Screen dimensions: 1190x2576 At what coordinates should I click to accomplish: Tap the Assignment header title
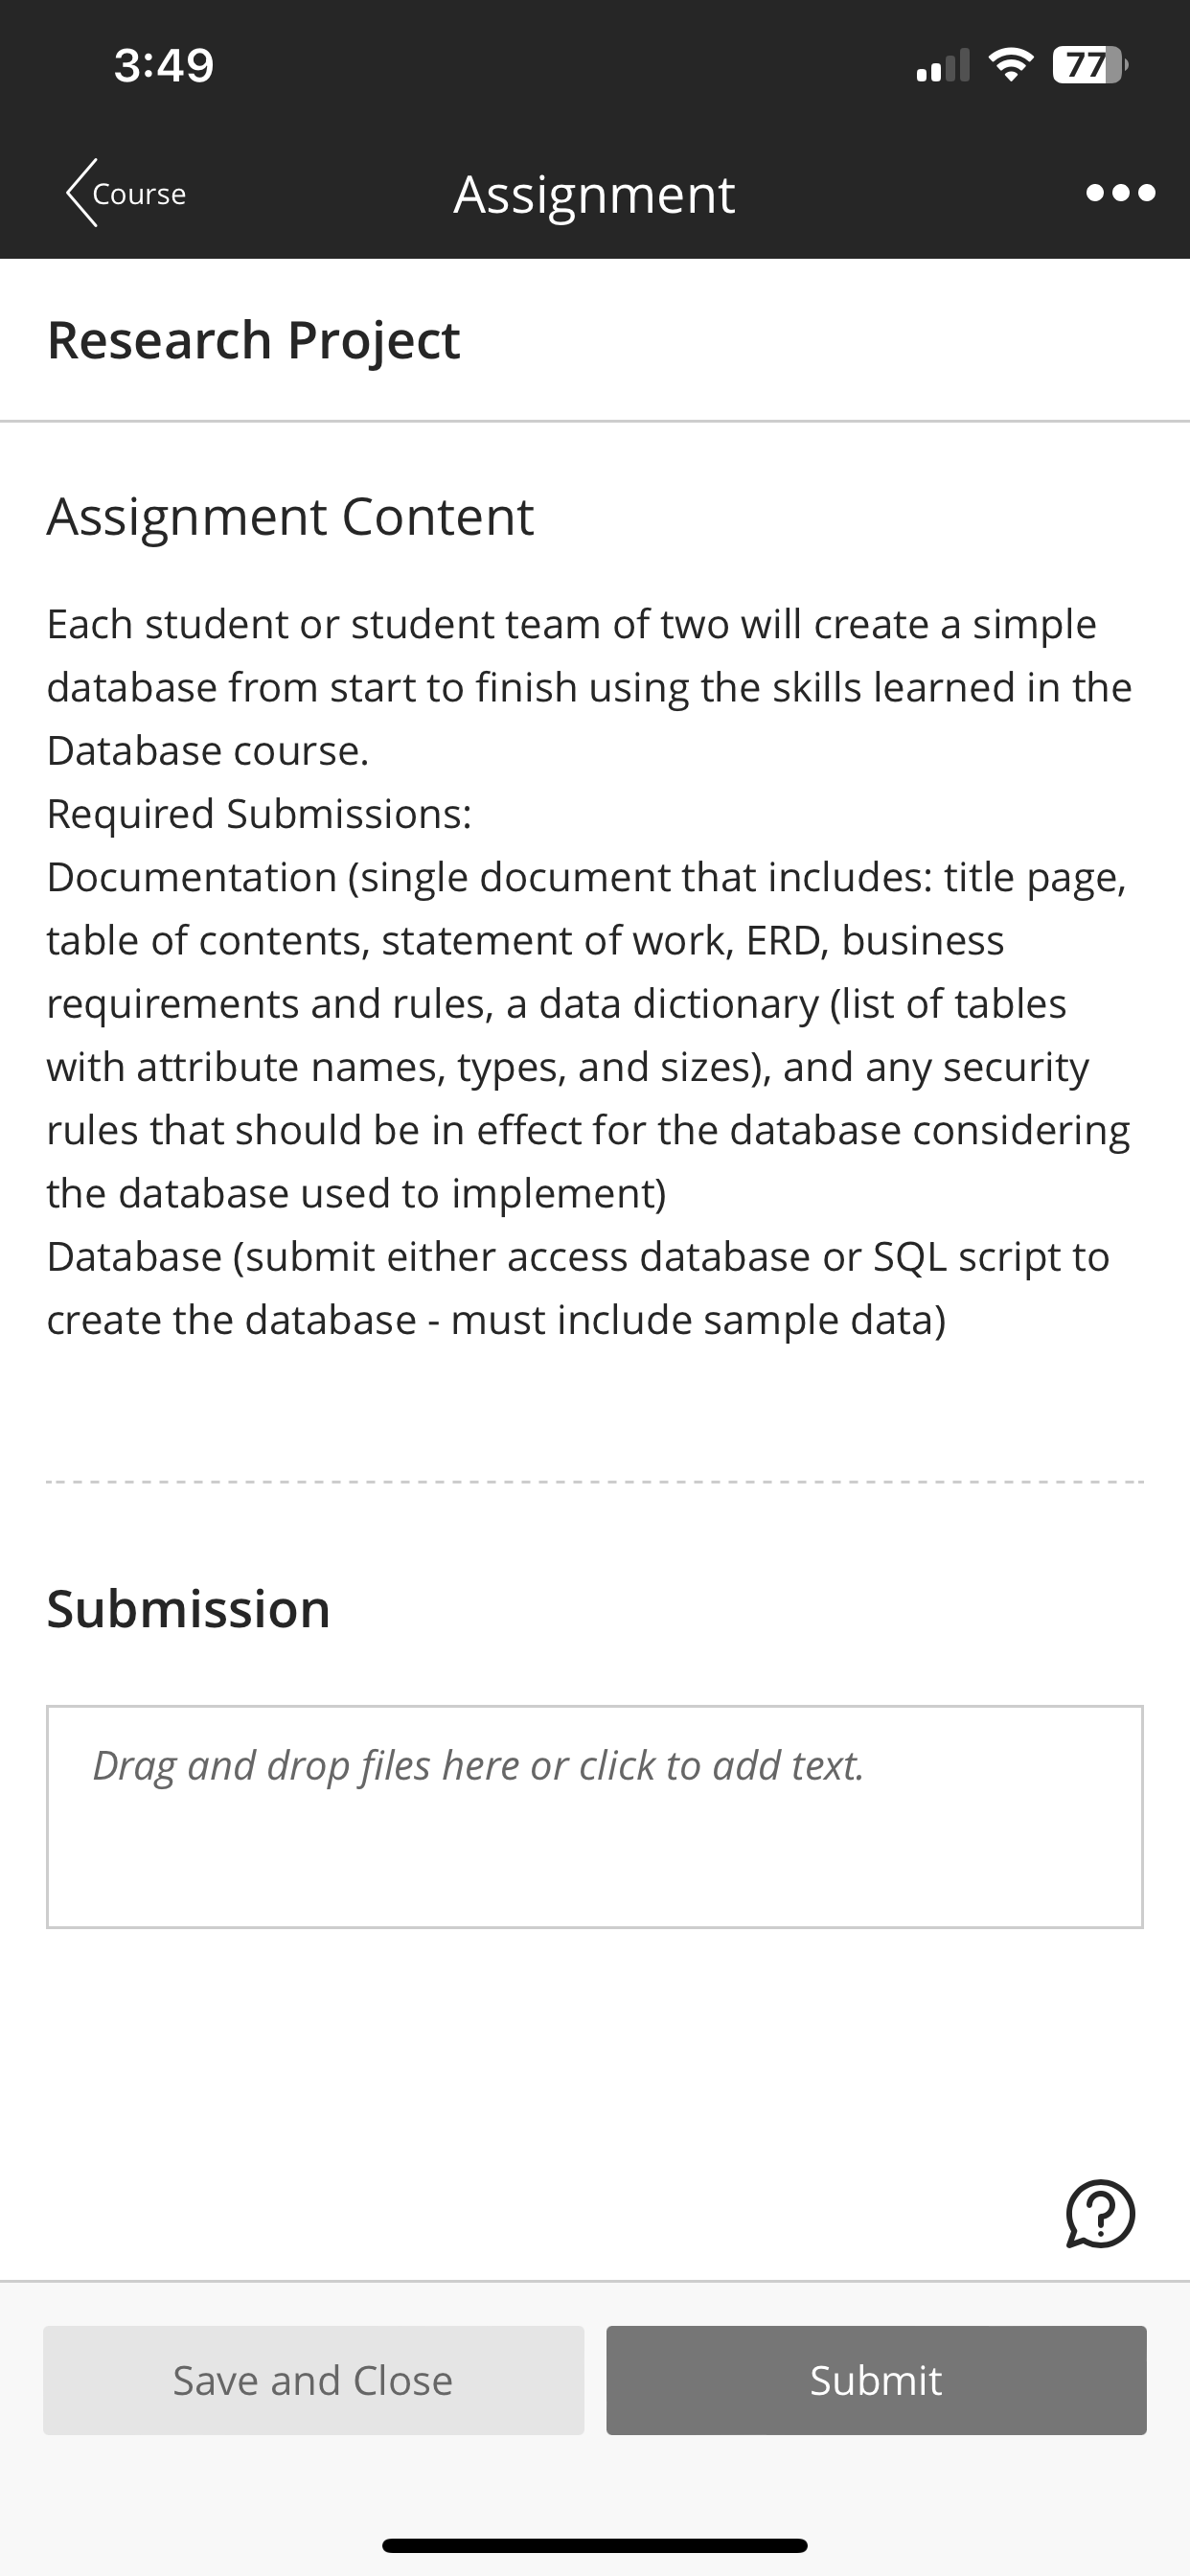pyautogui.click(x=594, y=195)
